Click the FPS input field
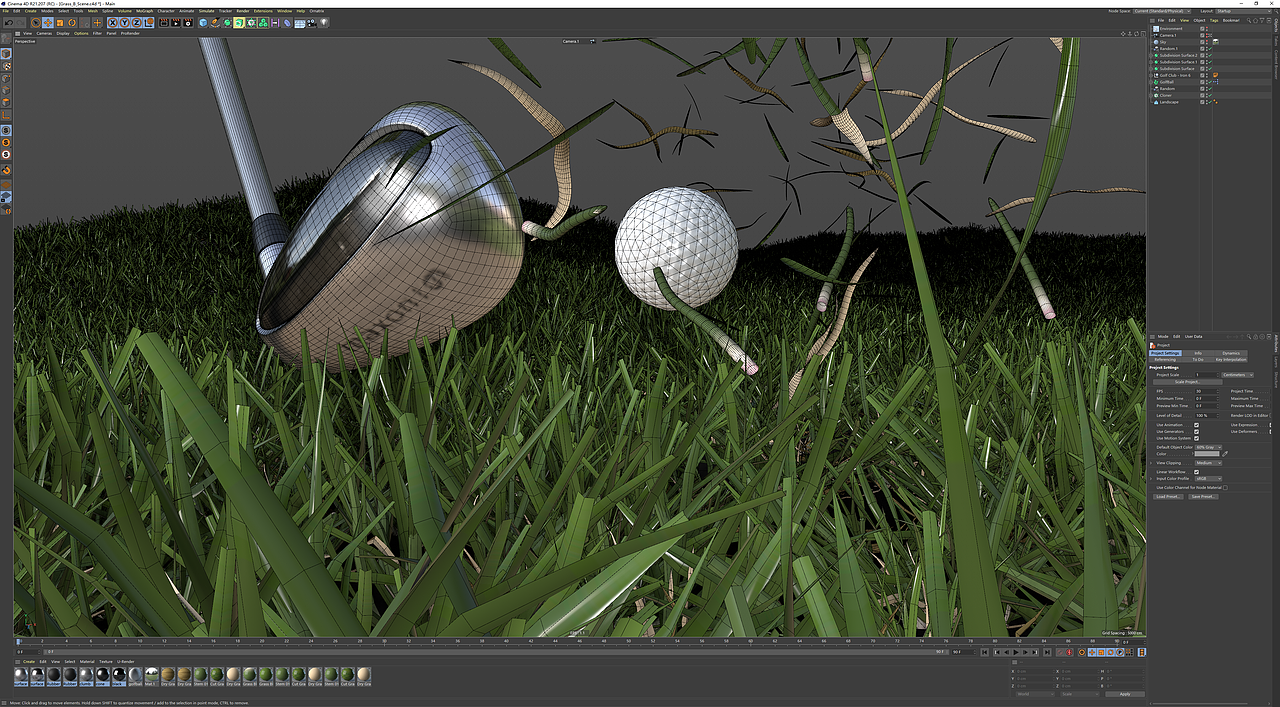The width and height of the screenshot is (1280, 707). pos(1207,391)
